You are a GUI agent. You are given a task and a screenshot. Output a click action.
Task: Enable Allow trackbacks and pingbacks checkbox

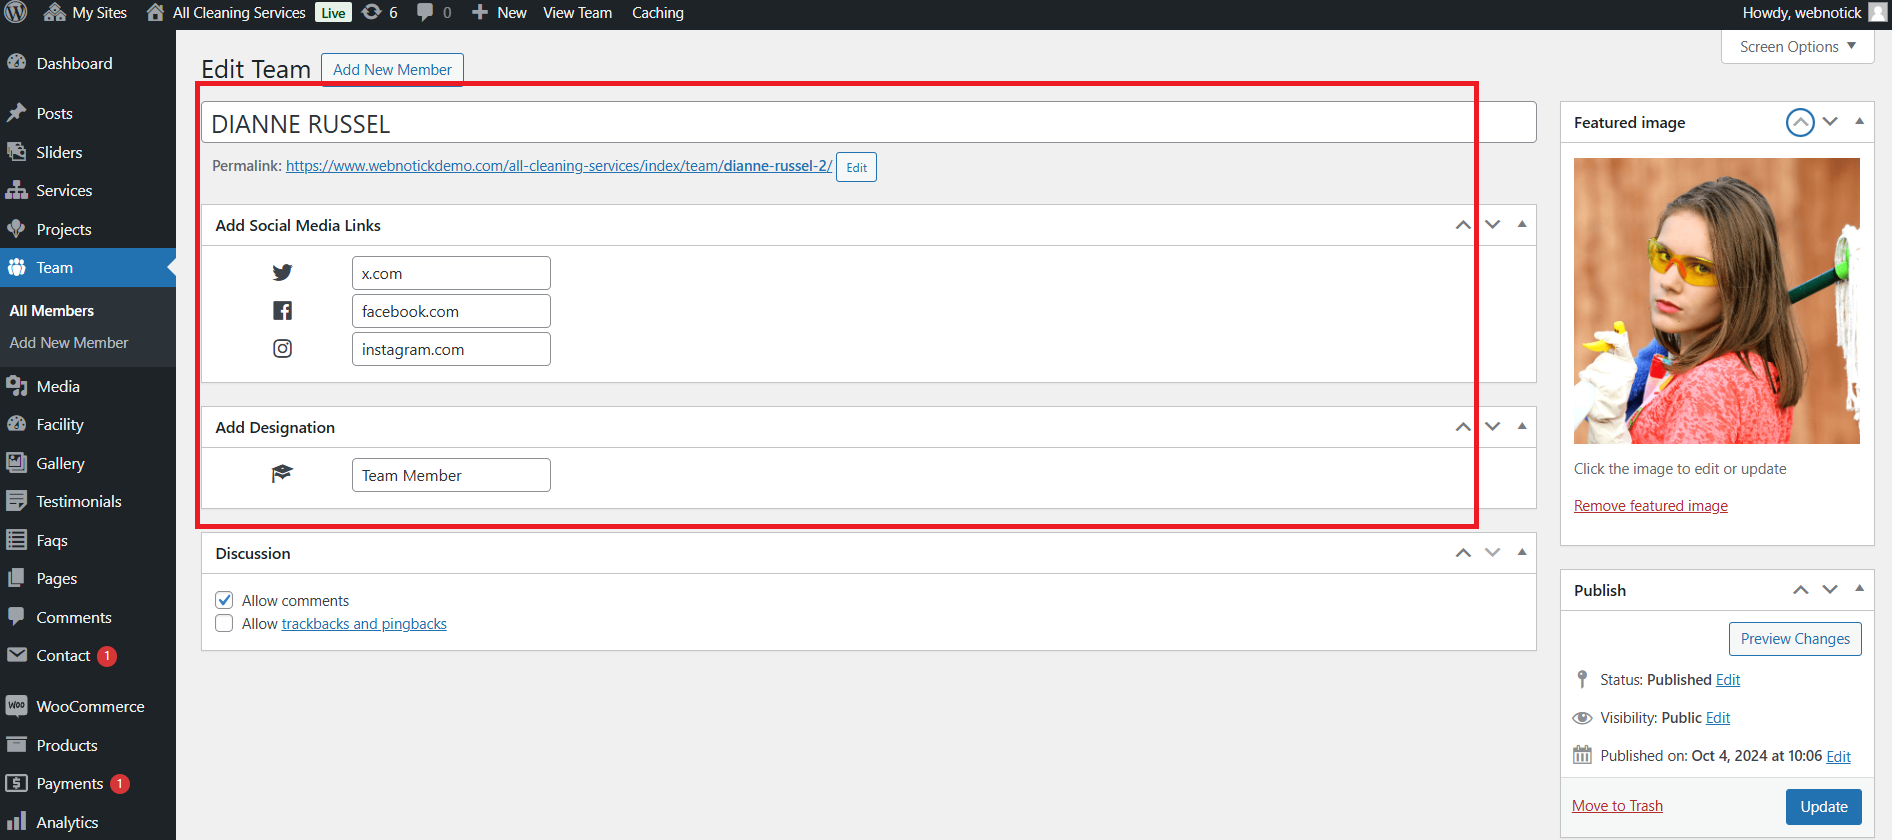click(224, 624)
